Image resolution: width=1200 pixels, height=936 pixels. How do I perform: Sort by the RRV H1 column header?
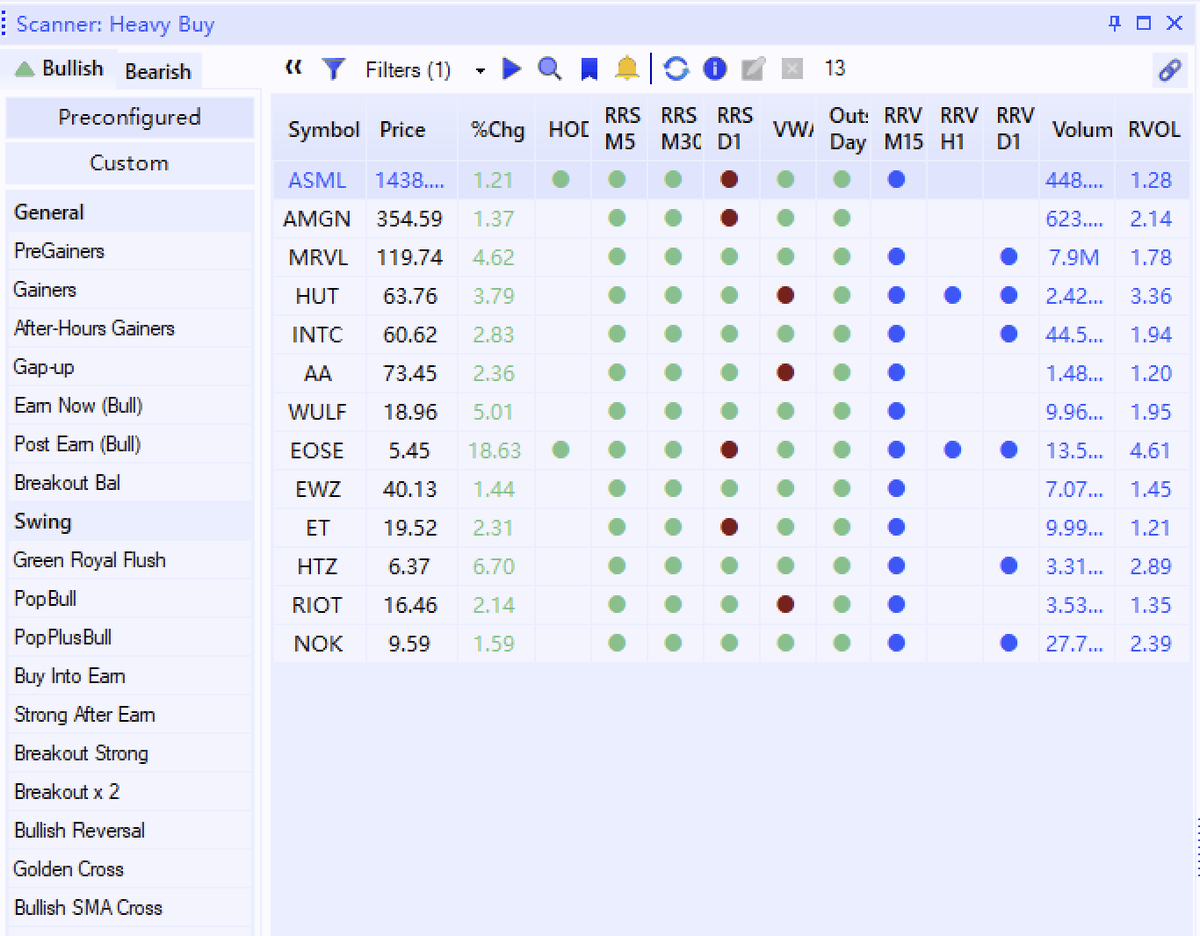point(955,130)
